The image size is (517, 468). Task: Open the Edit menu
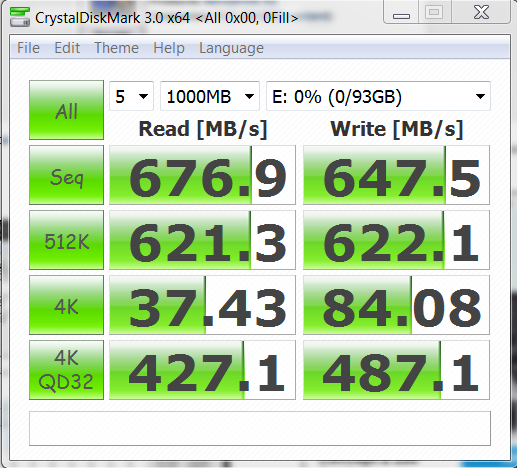[x=67, y=48]
